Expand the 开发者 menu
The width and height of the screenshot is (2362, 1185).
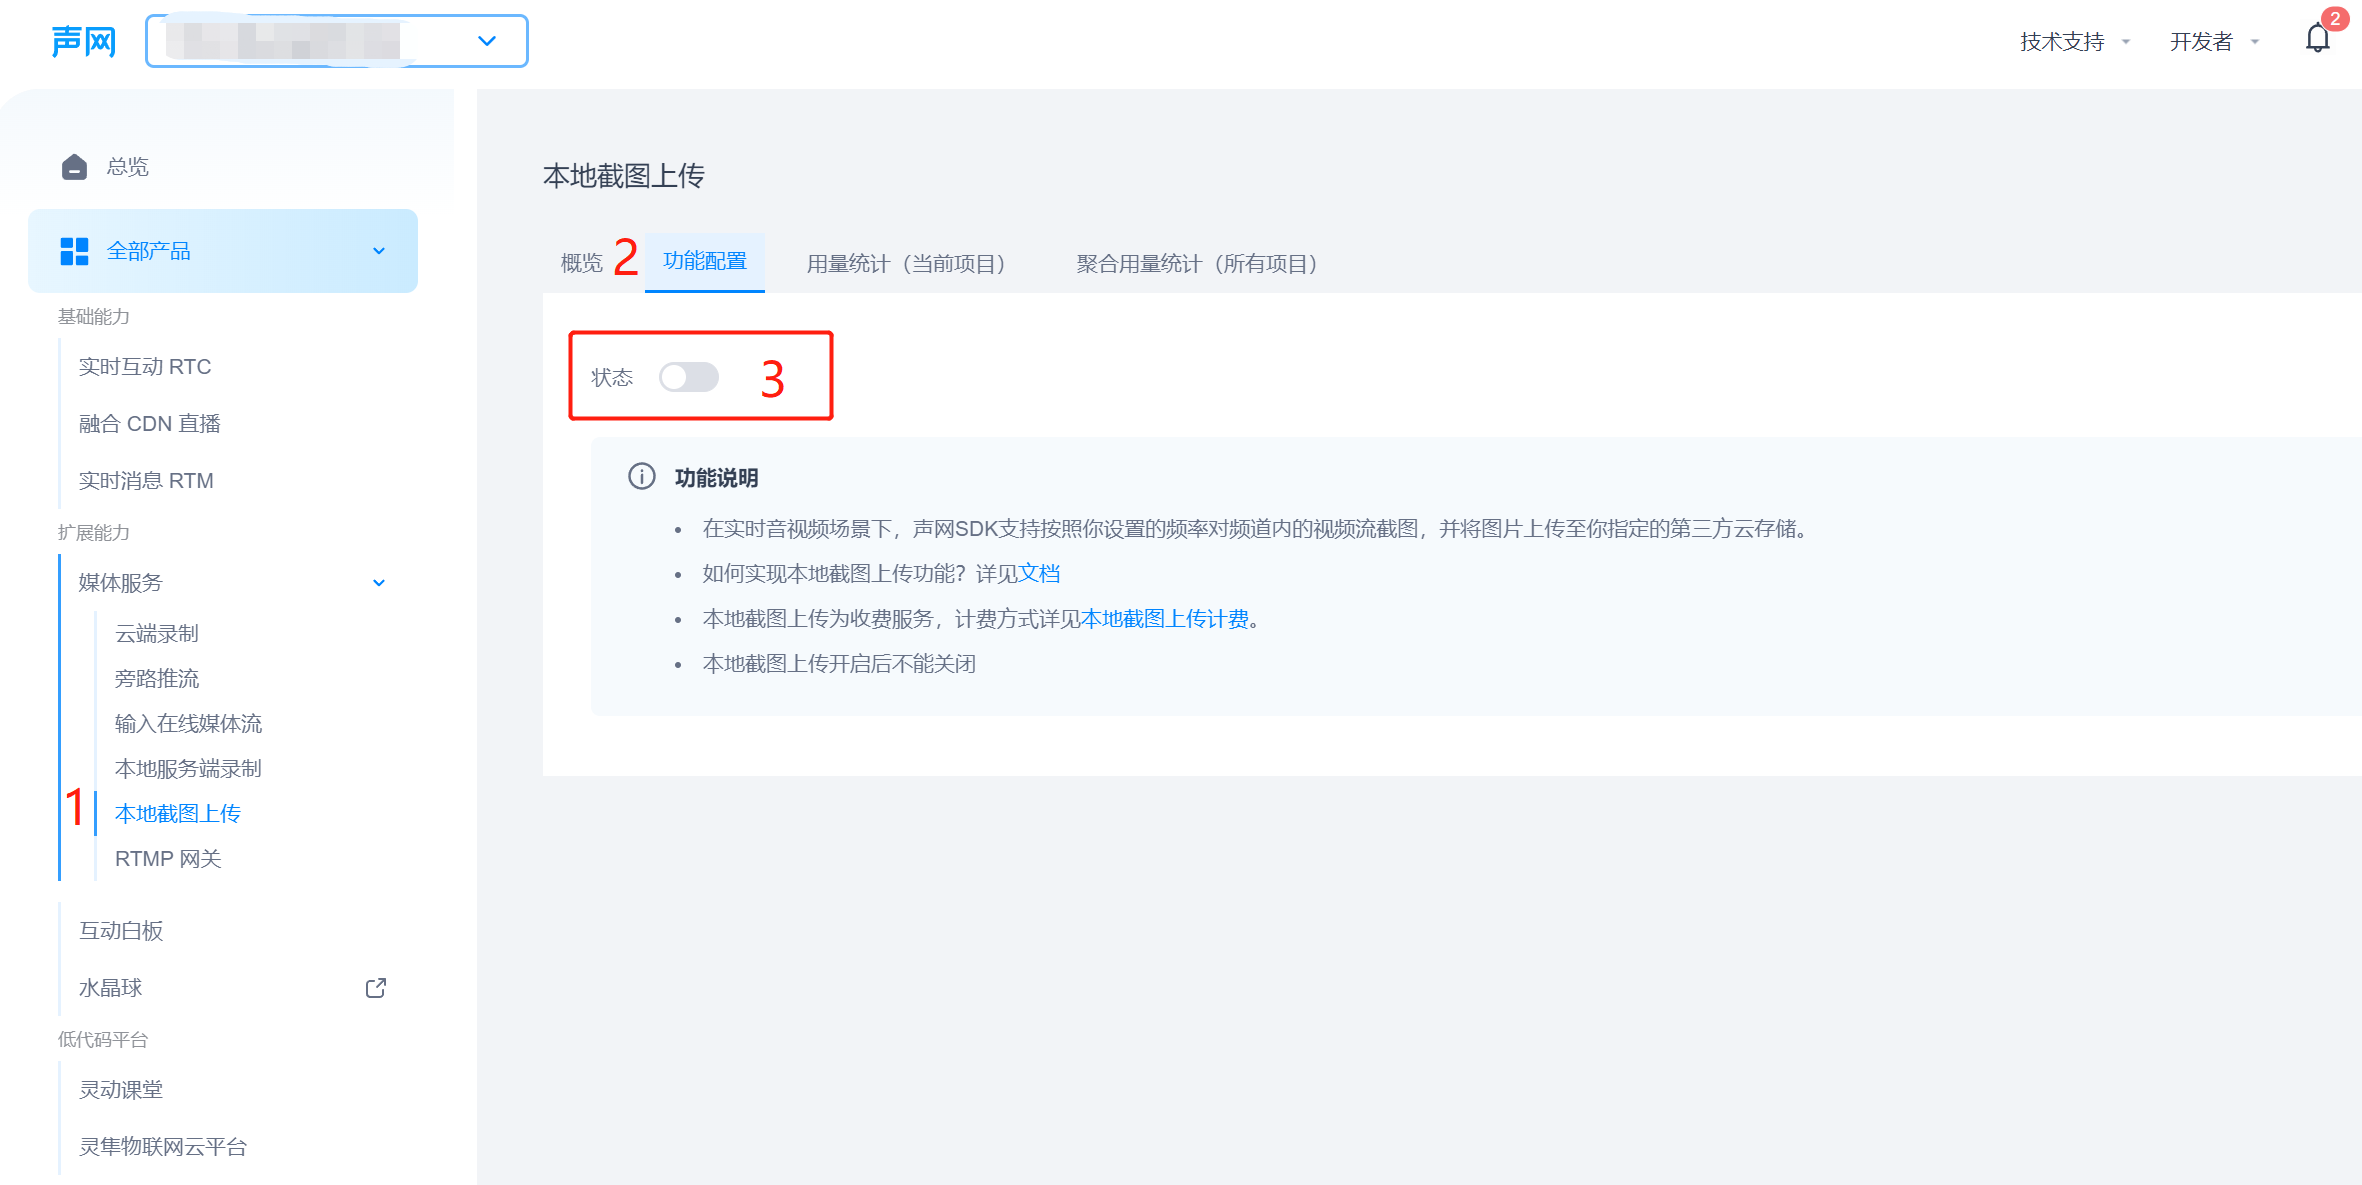(x=2214, y=41)
